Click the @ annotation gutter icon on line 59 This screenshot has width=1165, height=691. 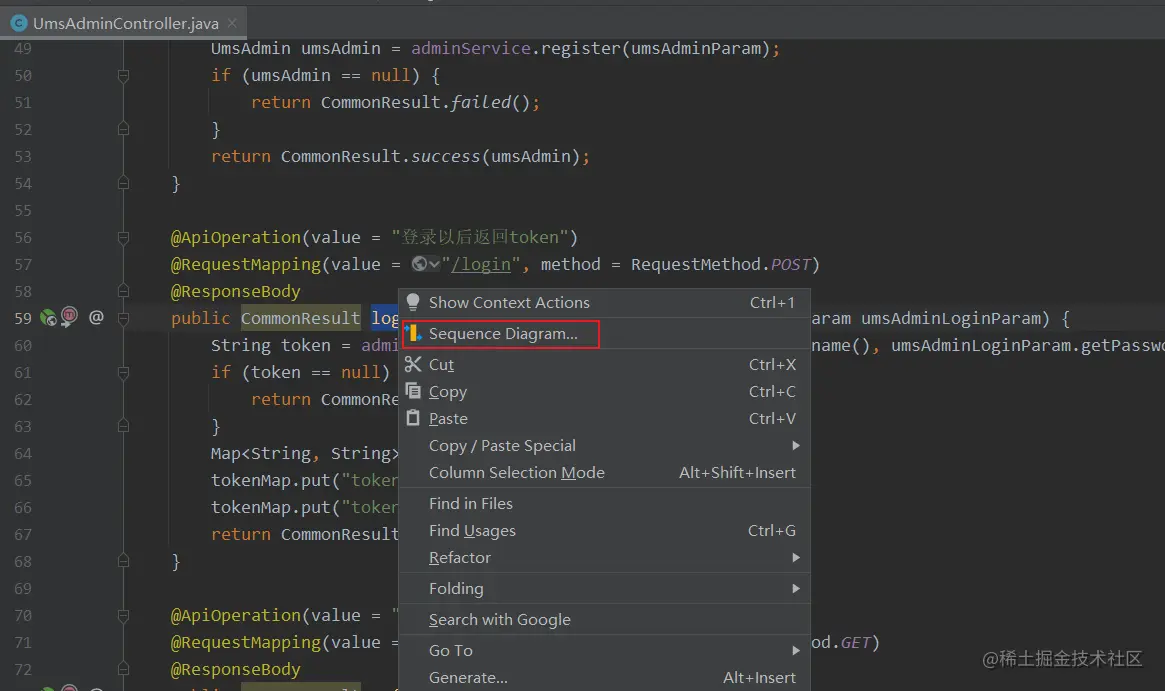click(x=96, y=317)
